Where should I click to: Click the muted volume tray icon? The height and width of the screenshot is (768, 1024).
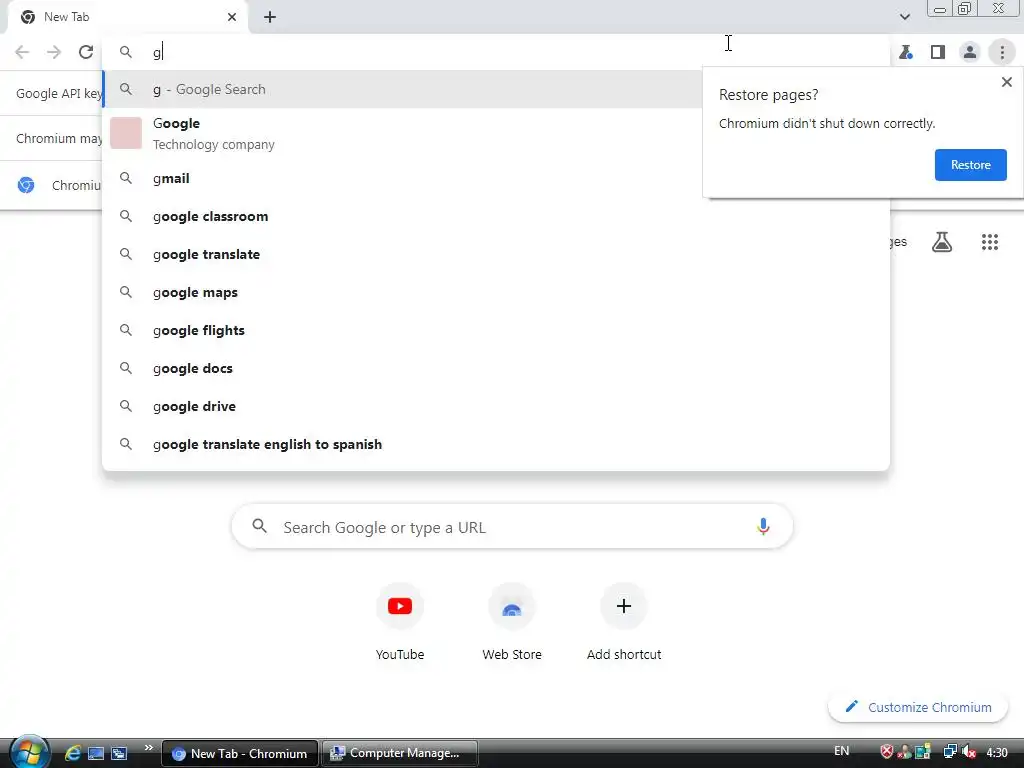click(x=968, y=752)
